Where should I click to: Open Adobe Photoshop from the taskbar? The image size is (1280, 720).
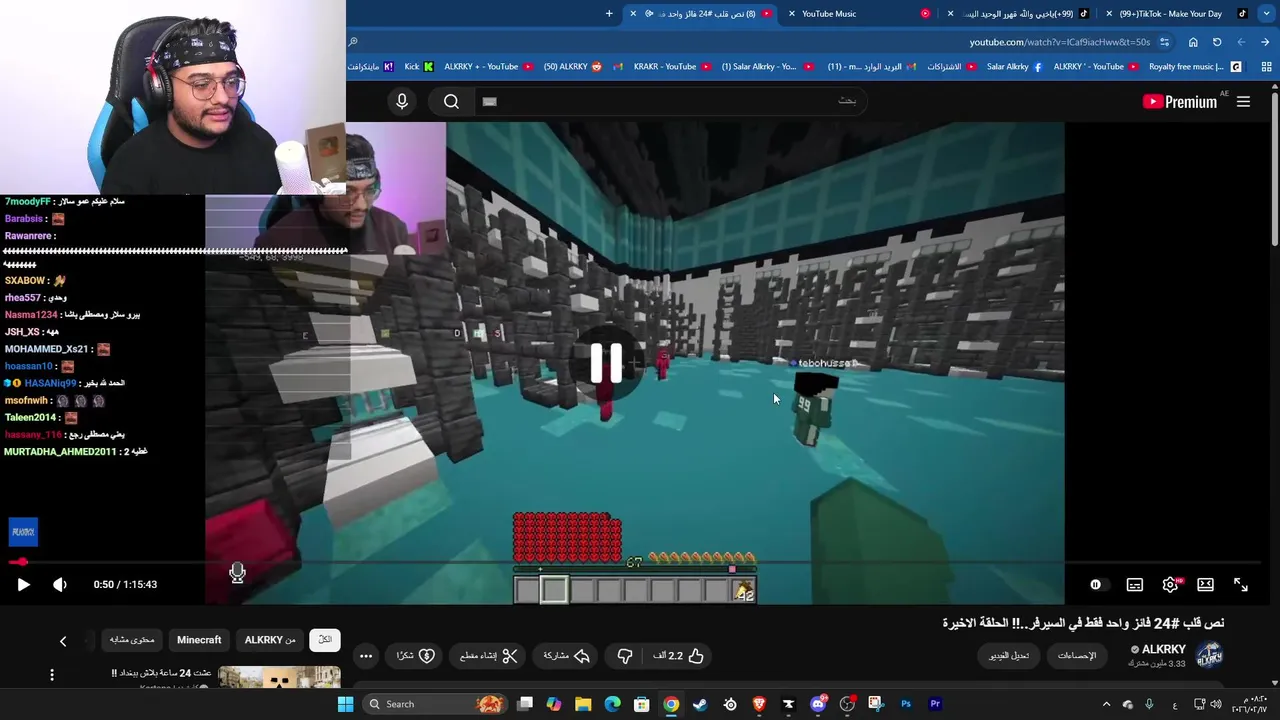pyautogui.click(x=906, y=704)
